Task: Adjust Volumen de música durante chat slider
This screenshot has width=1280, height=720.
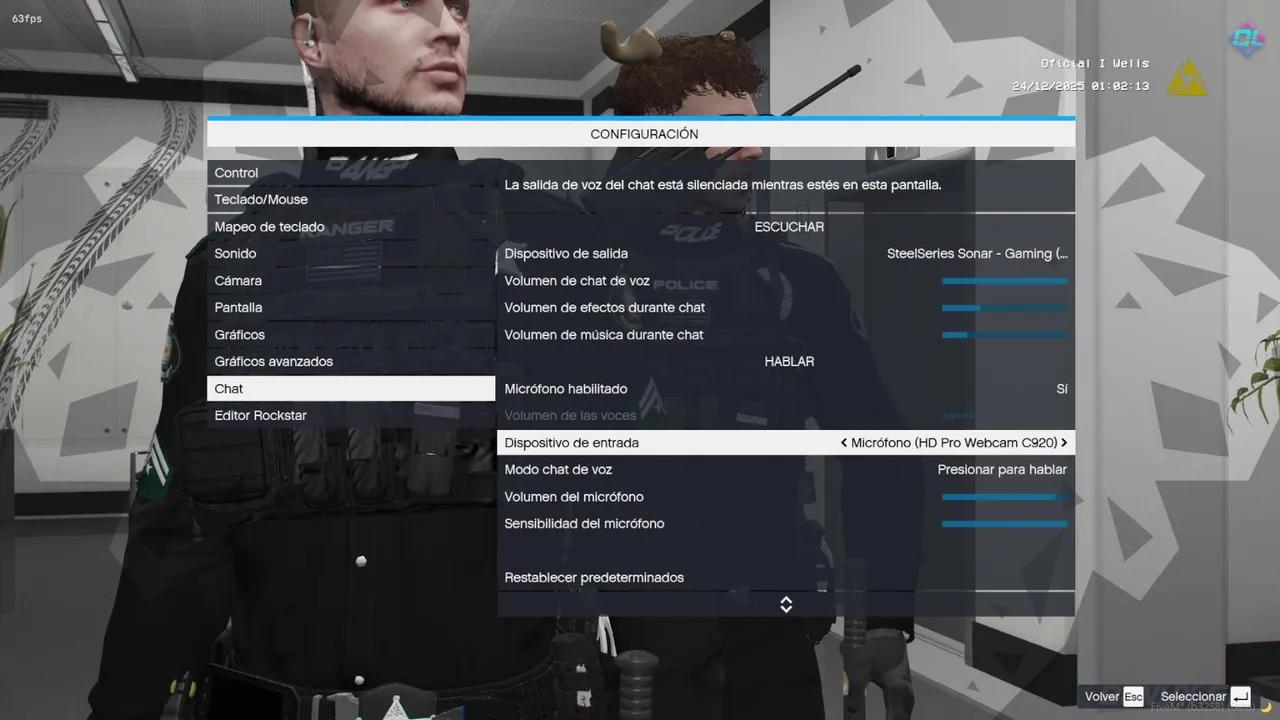Action: (x=1005, y=335)
